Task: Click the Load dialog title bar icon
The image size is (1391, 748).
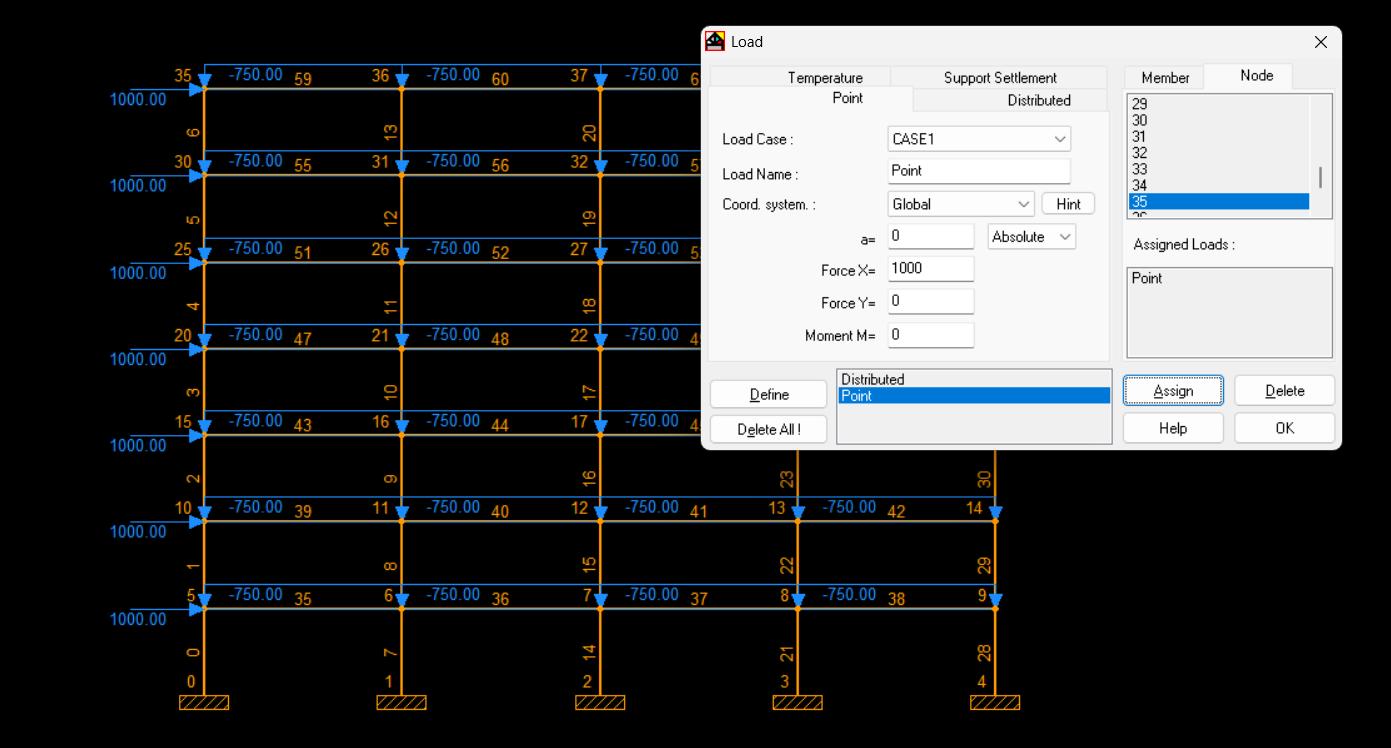Action: pyautogui.click(x=715, y=41)
